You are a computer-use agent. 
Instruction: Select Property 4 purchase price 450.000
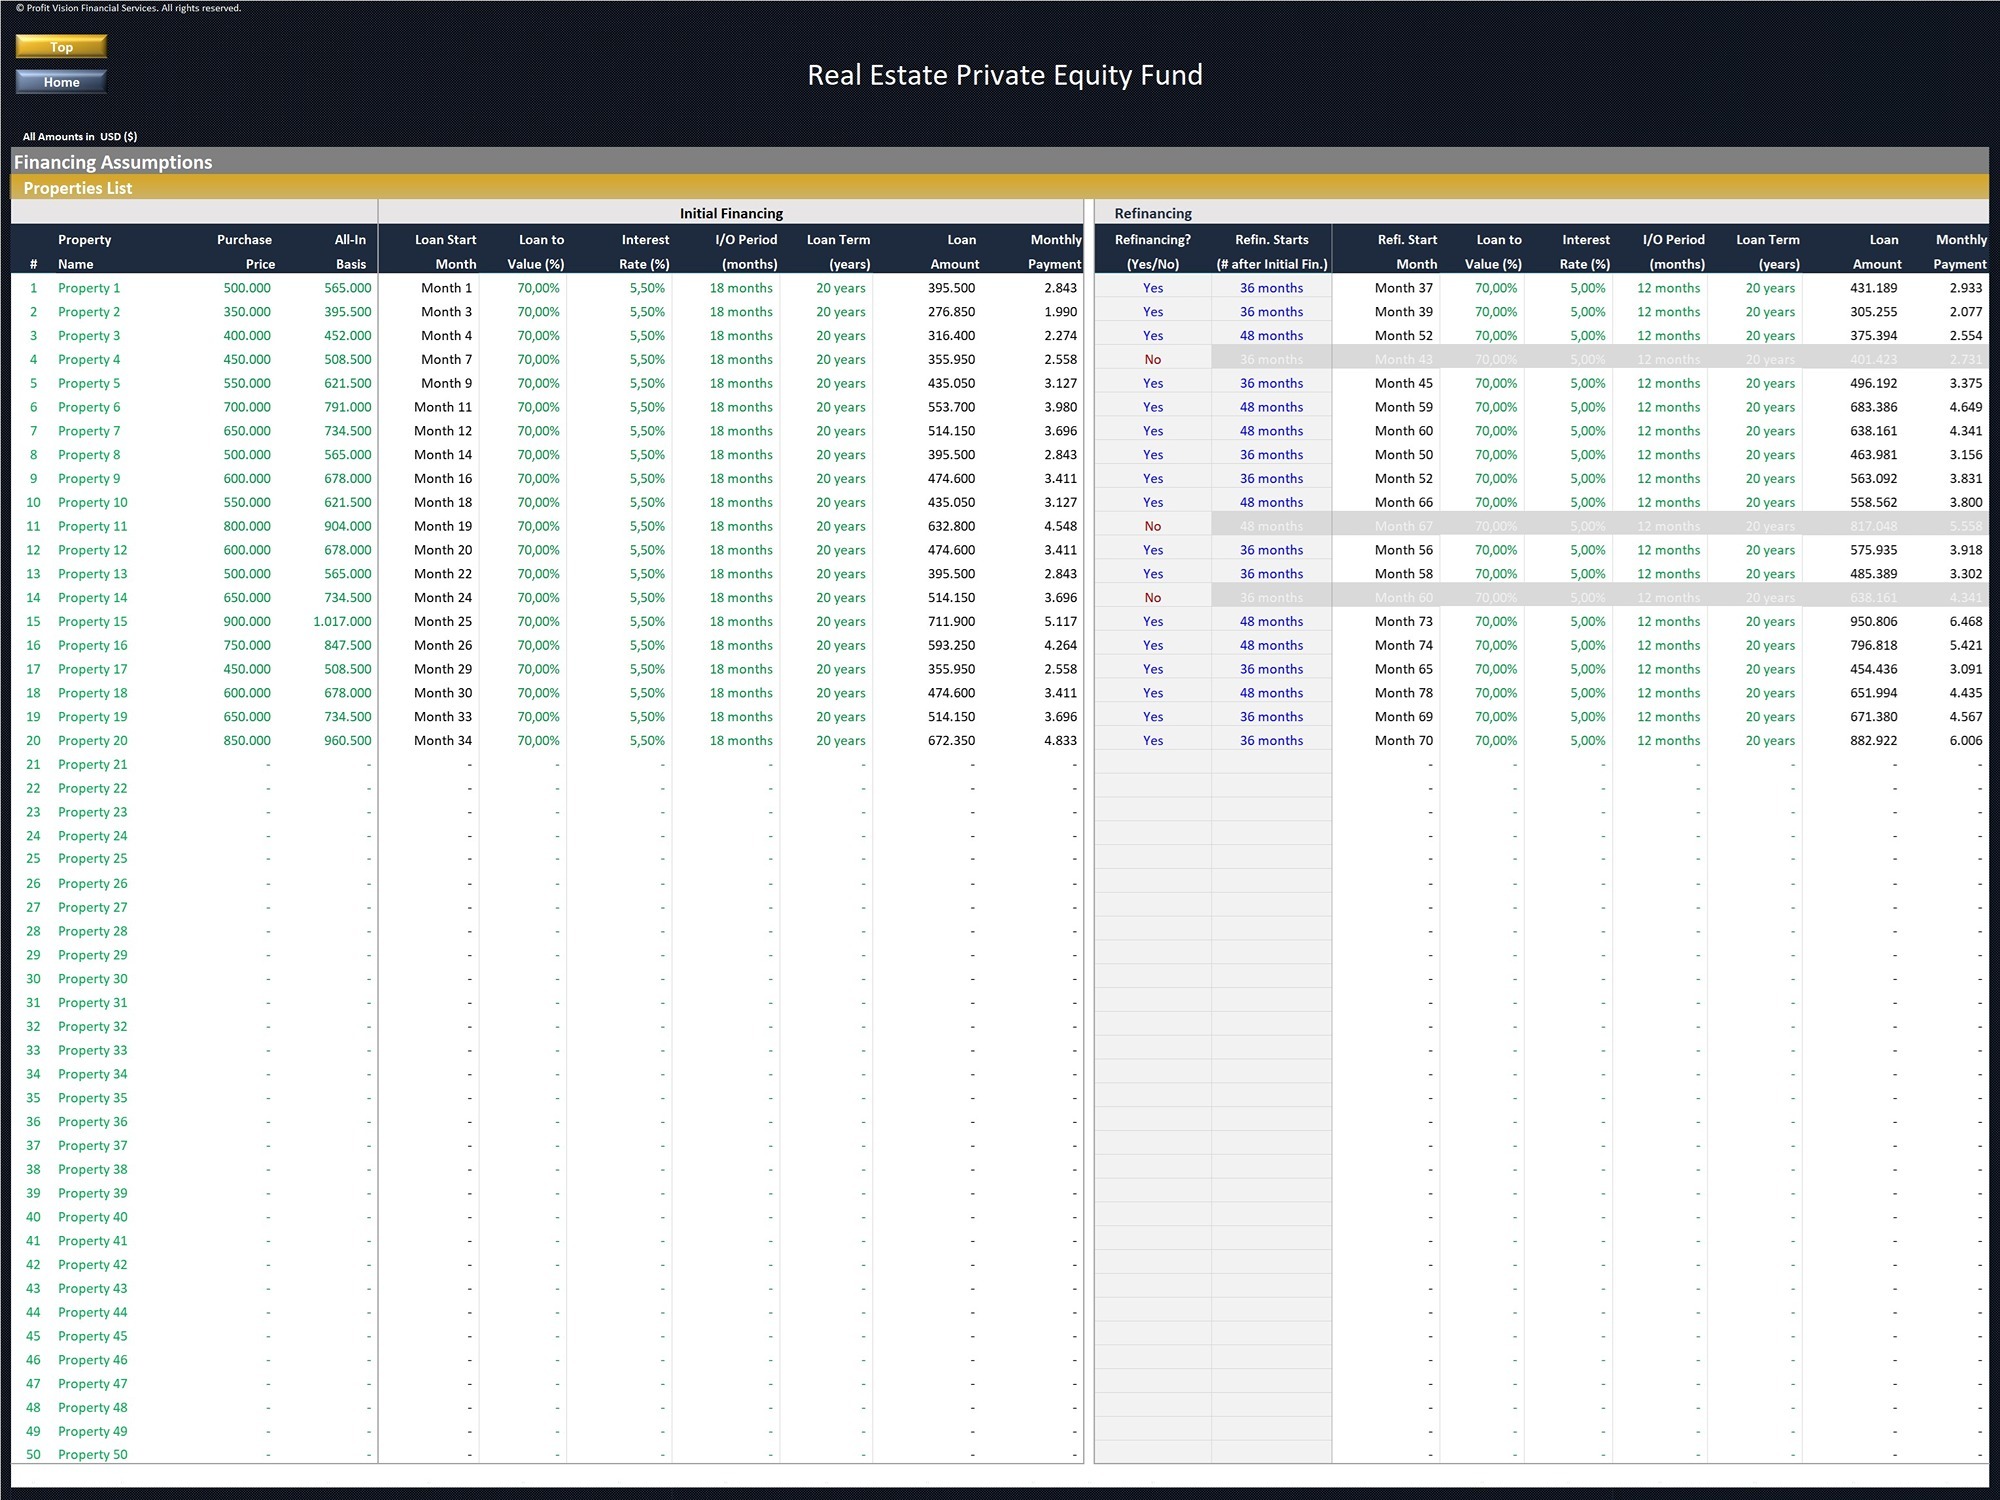click(x=247, y=360)
